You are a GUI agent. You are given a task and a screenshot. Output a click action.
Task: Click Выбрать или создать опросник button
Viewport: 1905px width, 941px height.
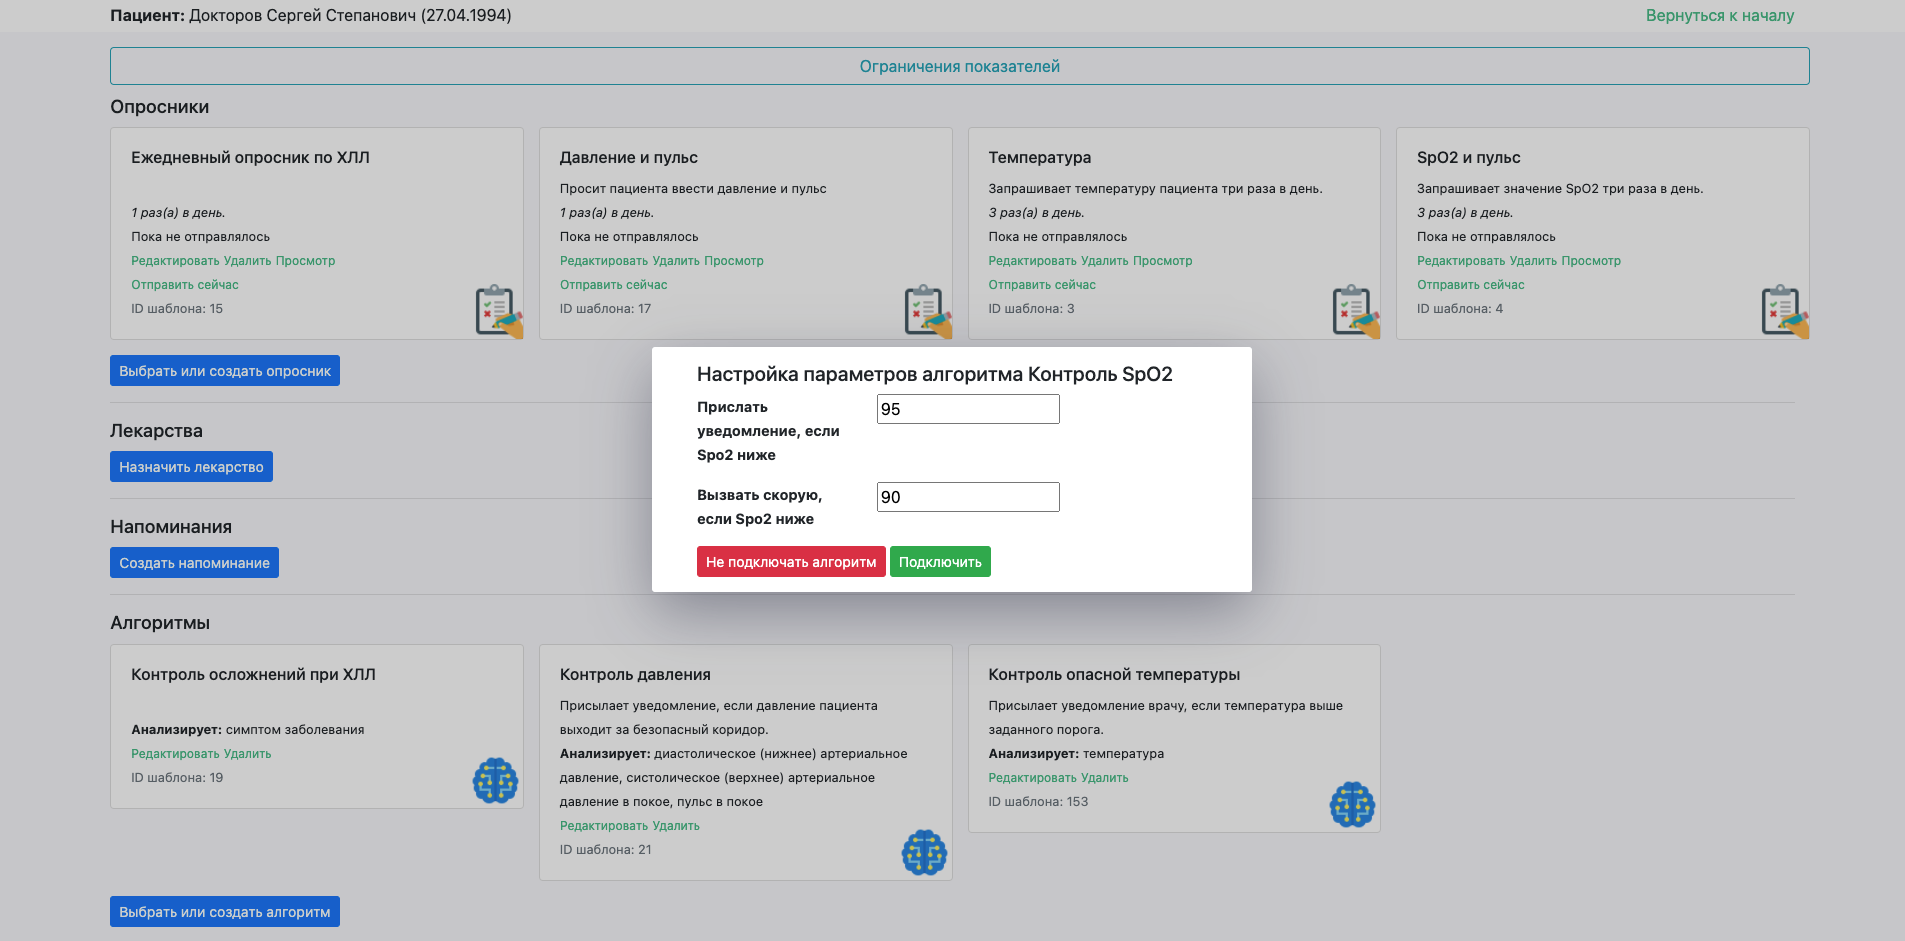pos(225,371)
